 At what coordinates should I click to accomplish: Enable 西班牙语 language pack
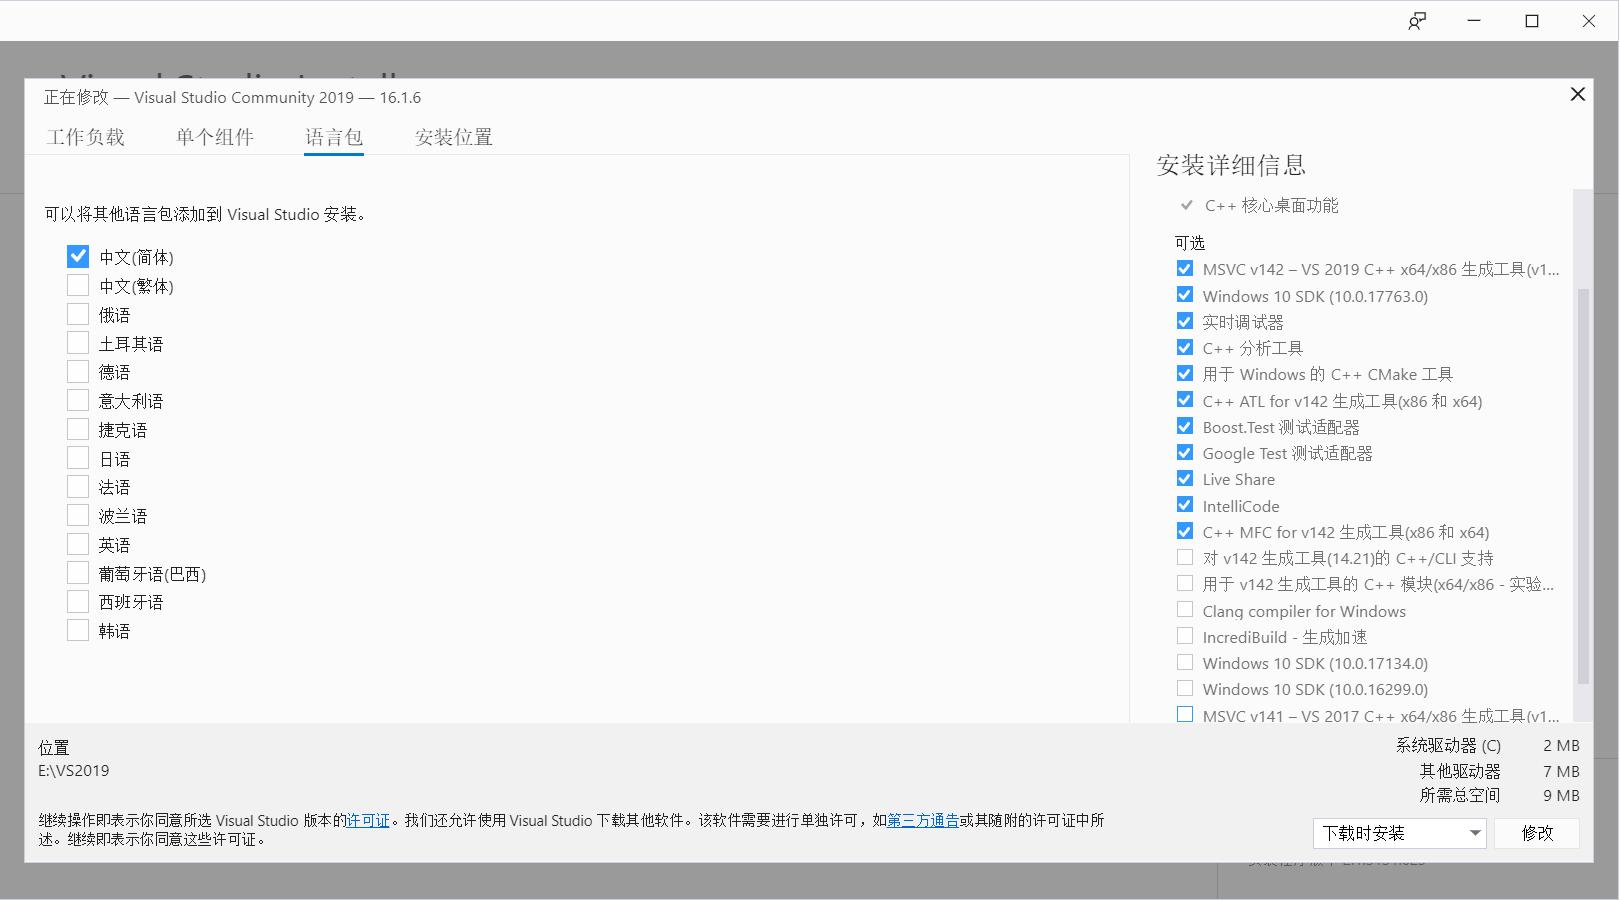pos(78,602)
